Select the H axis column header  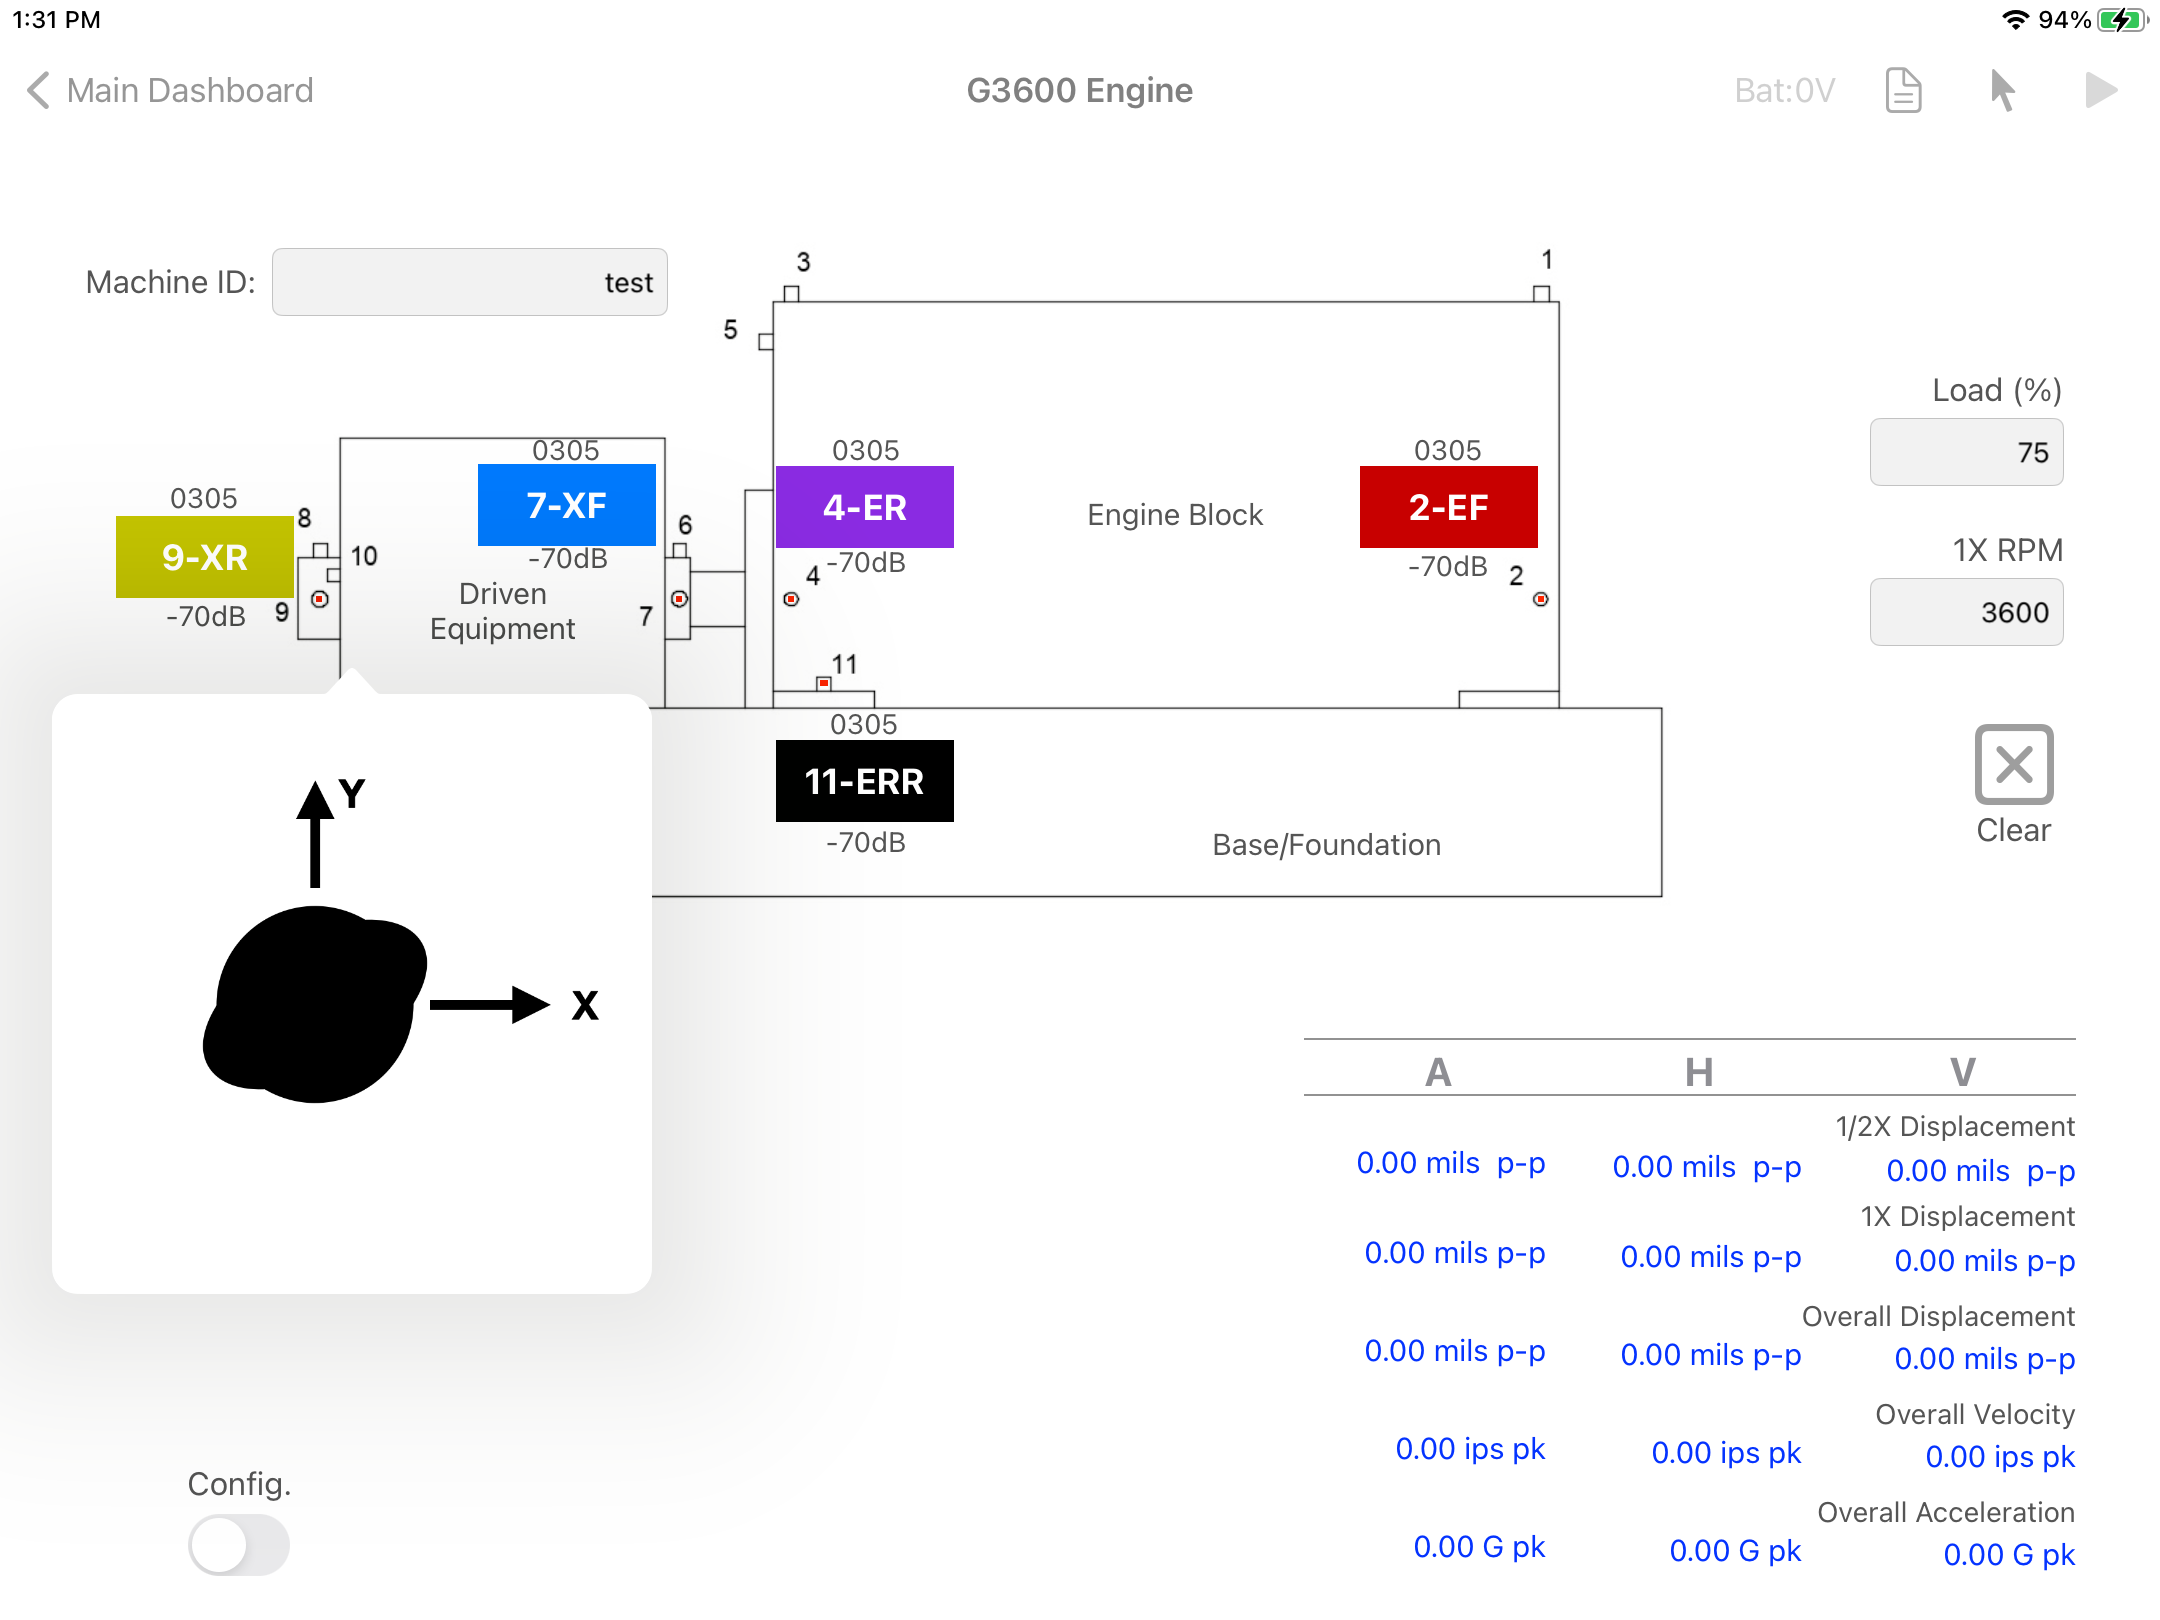pyautogui.click(x=1699, y=1072)
